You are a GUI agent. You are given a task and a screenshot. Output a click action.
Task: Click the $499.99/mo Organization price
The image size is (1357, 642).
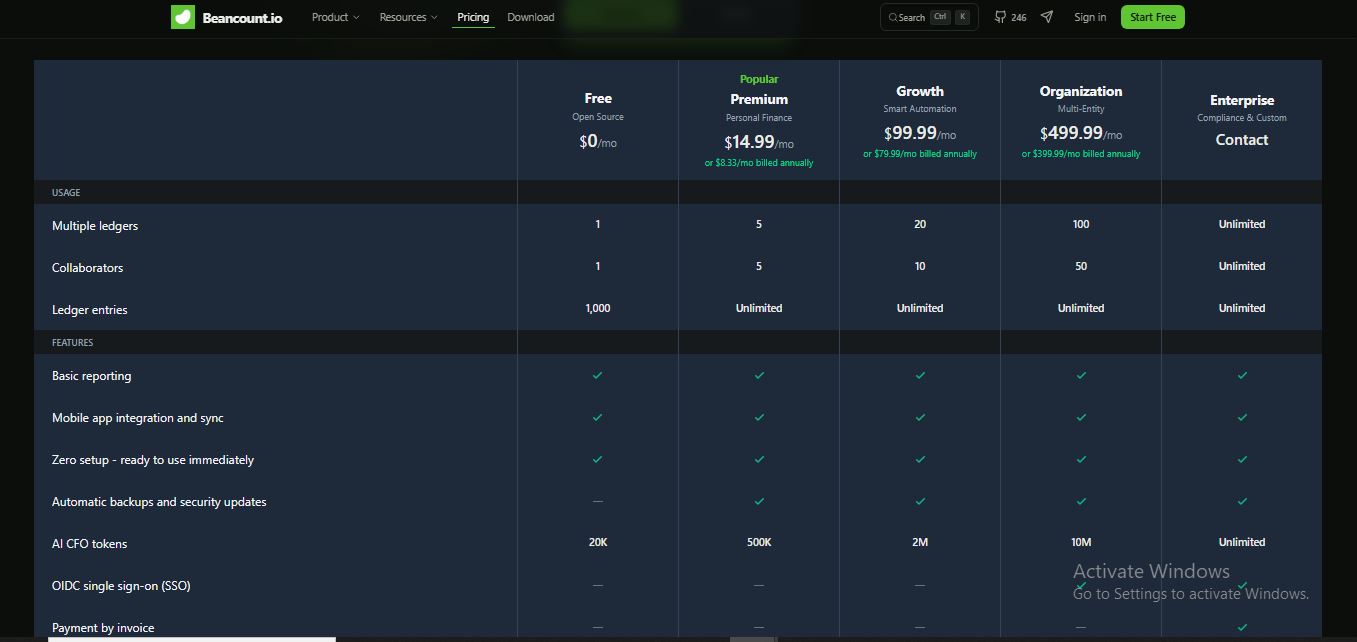1081,133
